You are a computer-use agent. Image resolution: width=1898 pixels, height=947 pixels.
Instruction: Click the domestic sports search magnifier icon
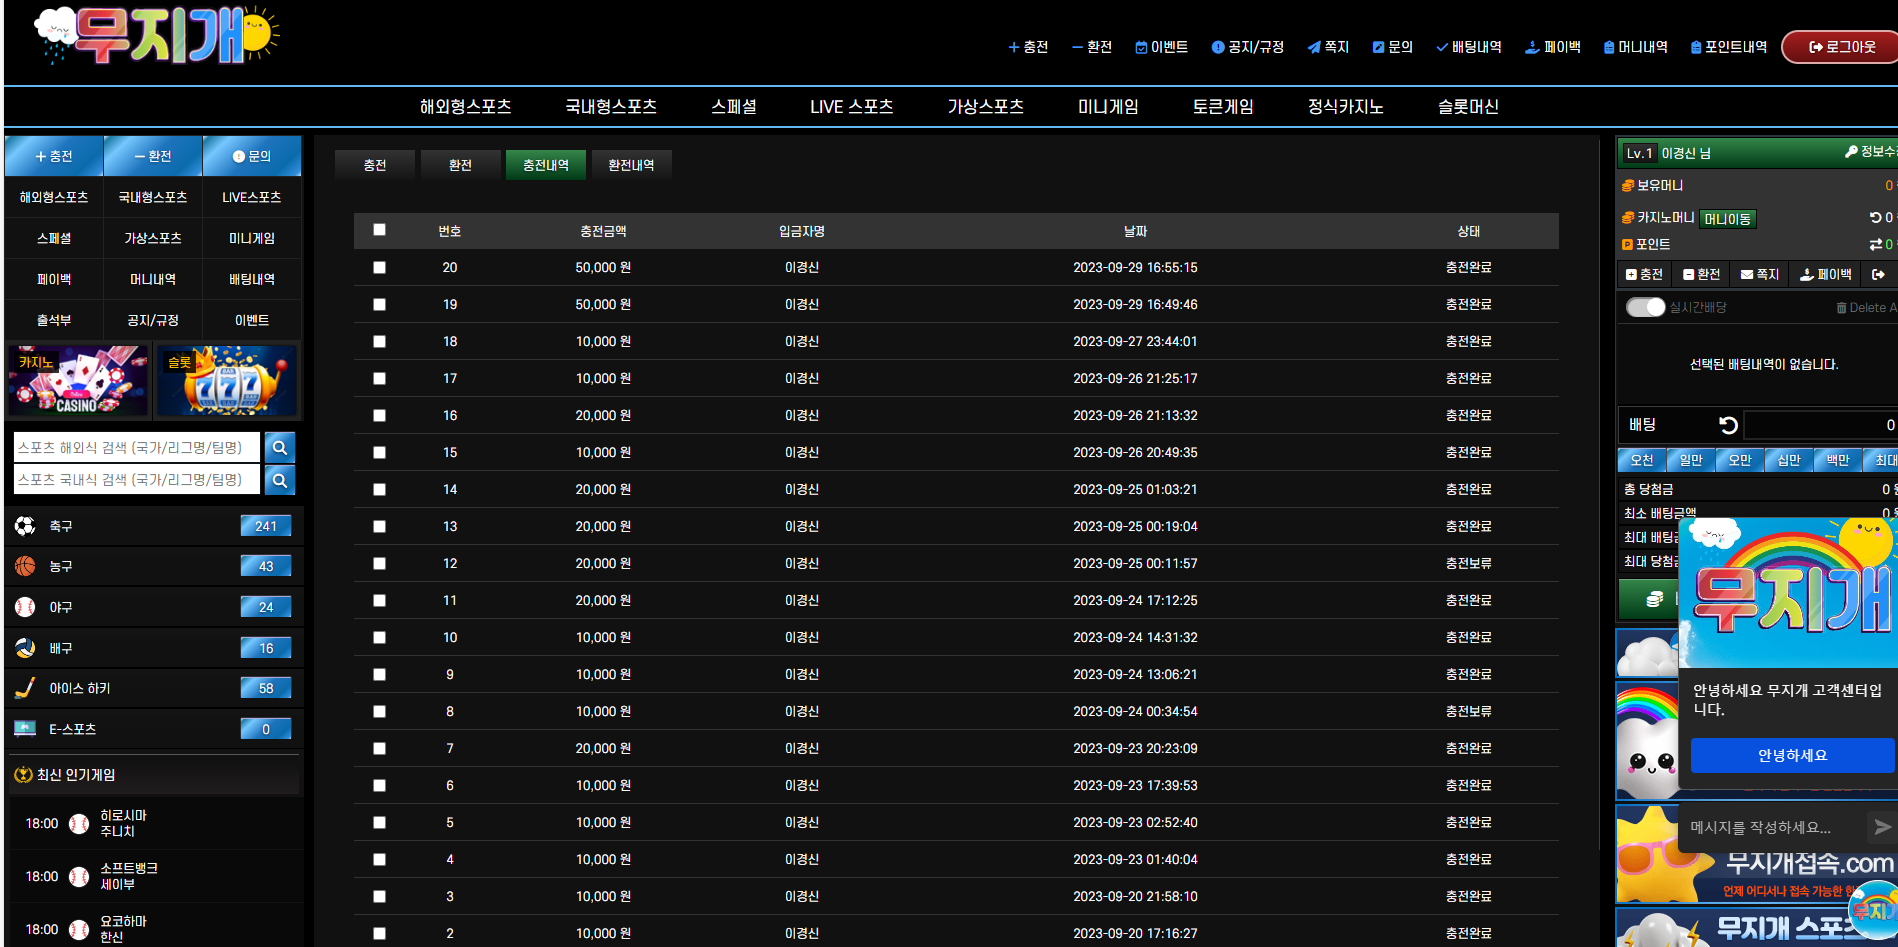[280, 480]
